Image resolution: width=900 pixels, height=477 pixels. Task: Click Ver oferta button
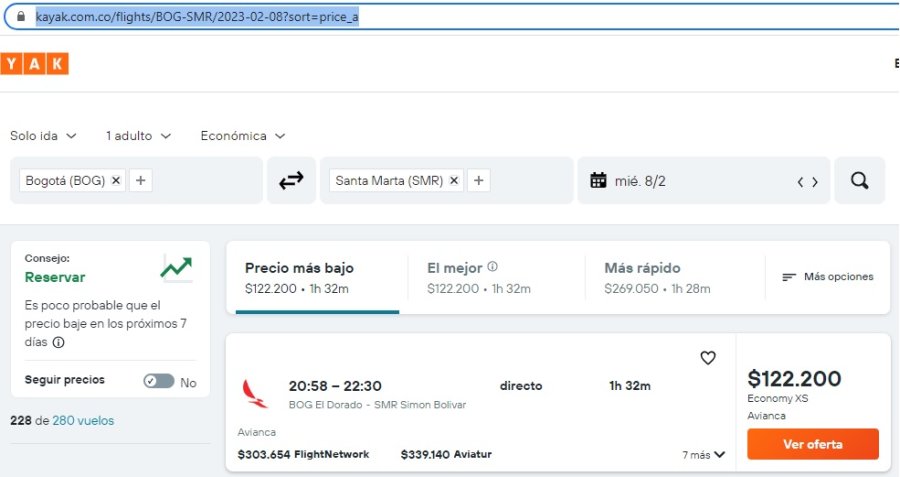click(x=813, y=444)
